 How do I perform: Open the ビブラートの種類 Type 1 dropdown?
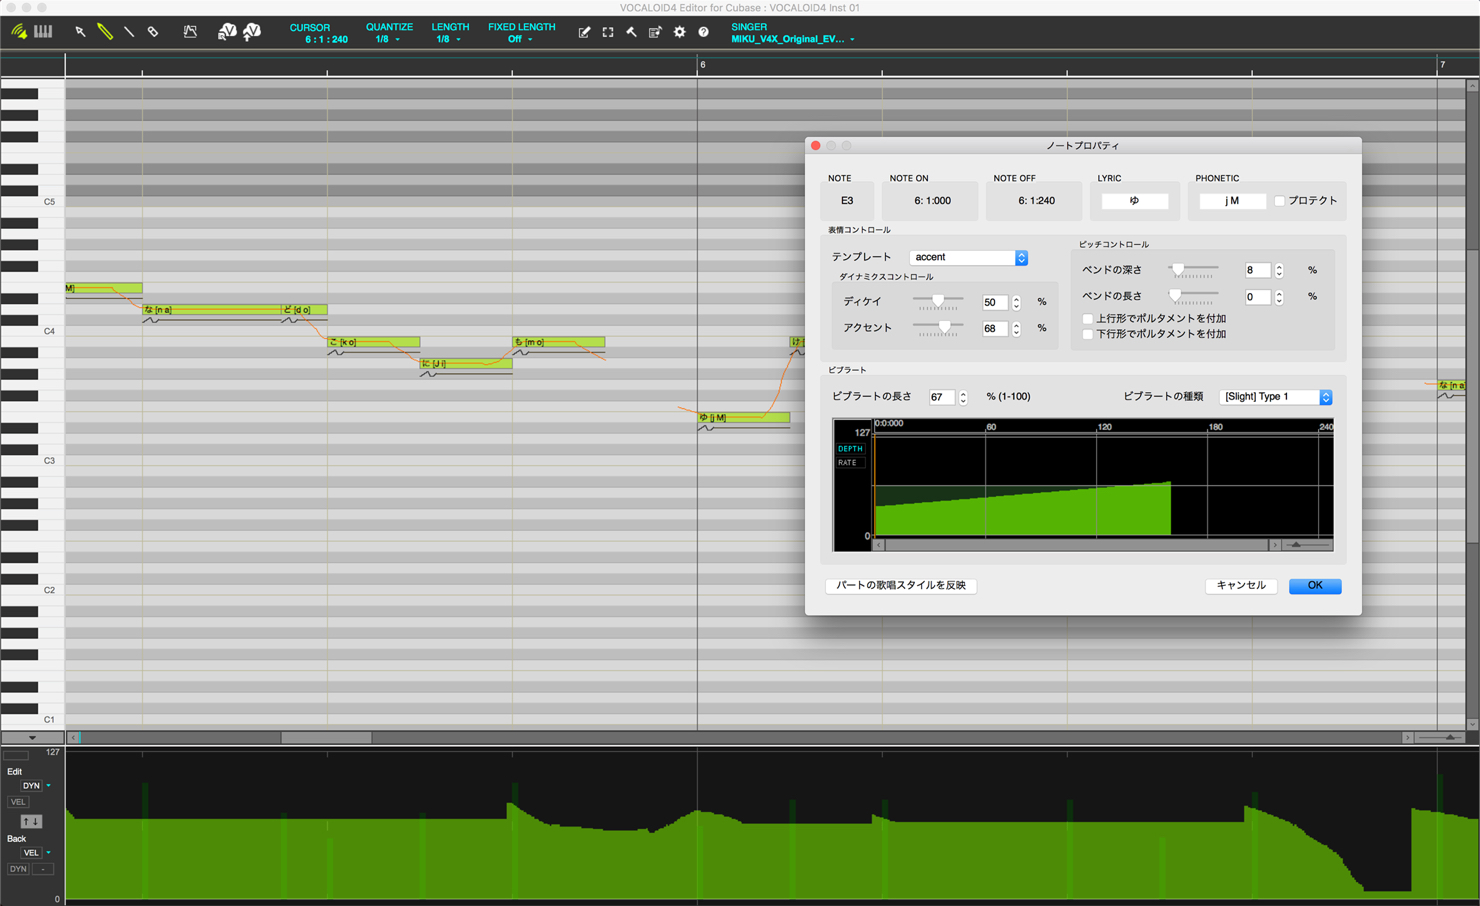point(1276,397)
